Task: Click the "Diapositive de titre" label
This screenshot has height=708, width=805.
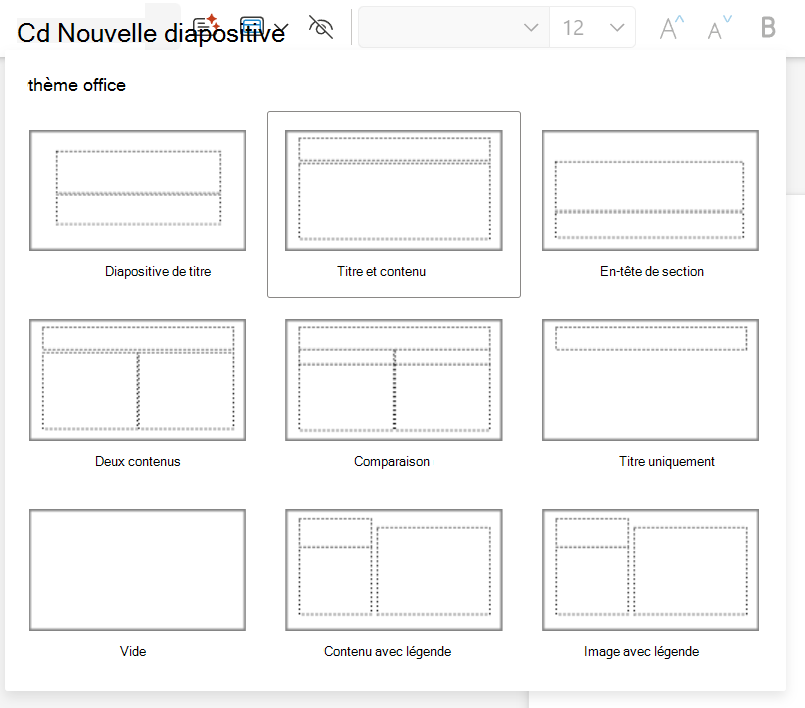Action: (x=158, y=272)
